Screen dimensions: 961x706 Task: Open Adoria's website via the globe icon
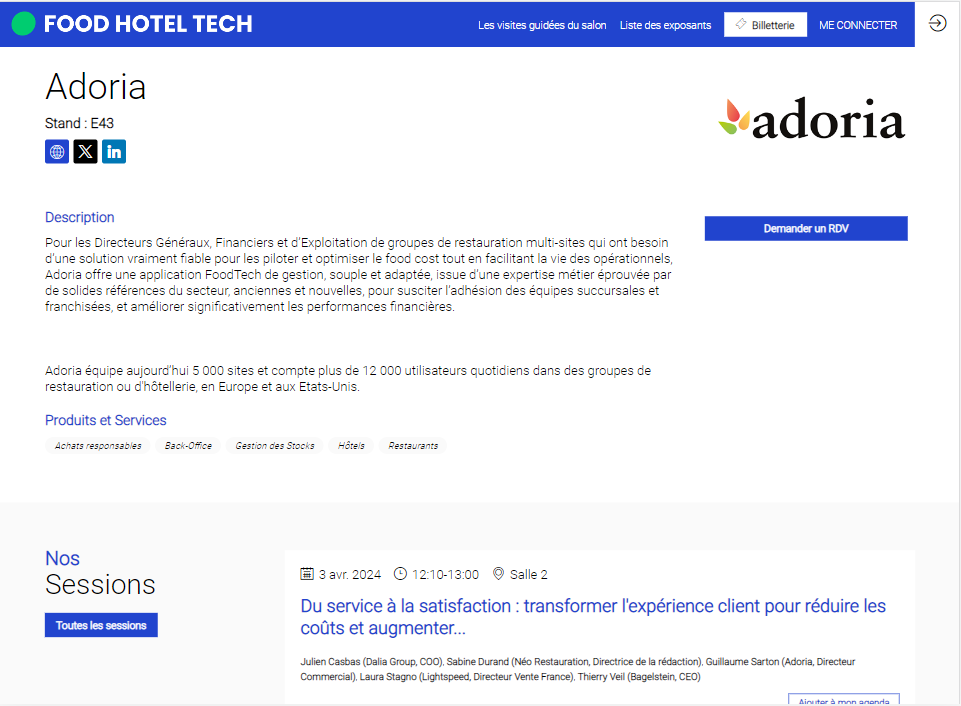[57, 151]
